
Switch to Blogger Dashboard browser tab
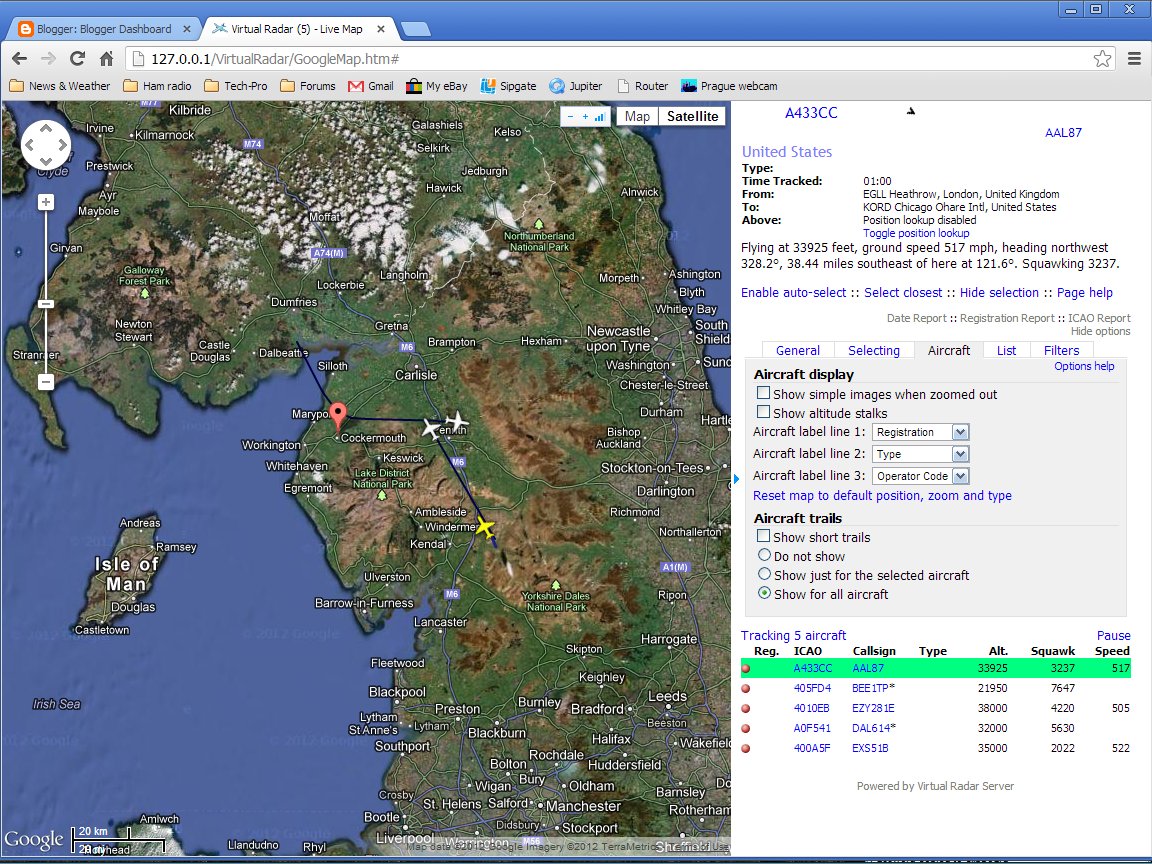(x=104, y=29)
